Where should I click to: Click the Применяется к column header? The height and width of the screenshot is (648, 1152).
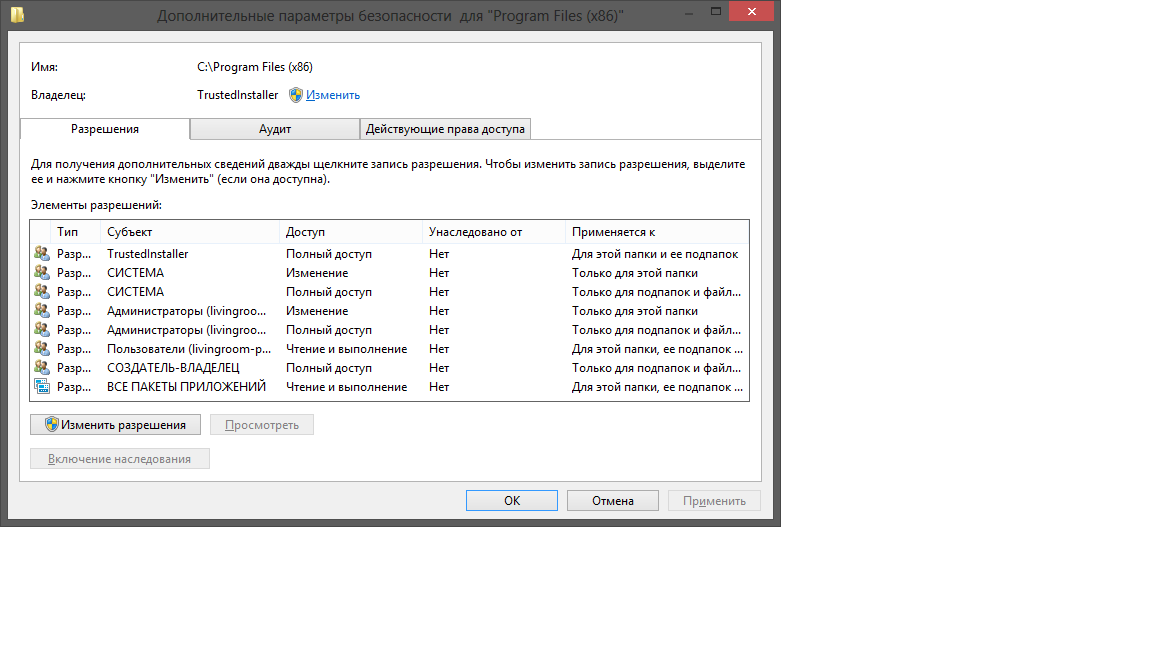[655, 232]
